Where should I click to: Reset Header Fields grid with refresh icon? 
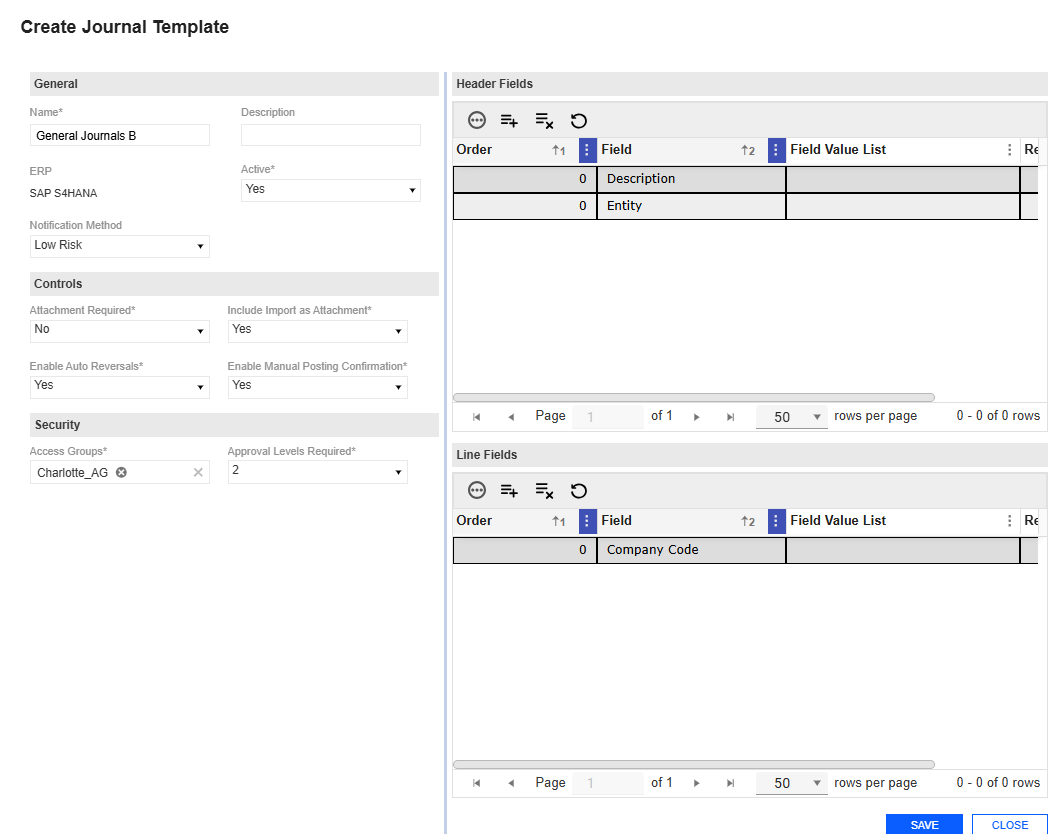point(579,121)
